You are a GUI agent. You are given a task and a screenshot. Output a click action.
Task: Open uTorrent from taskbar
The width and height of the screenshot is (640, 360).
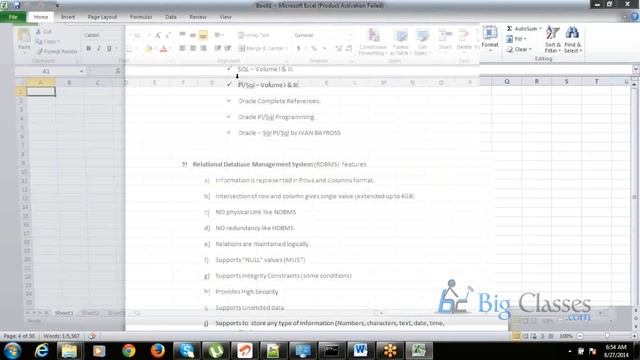pyautogui.click(x=216, y=351)
